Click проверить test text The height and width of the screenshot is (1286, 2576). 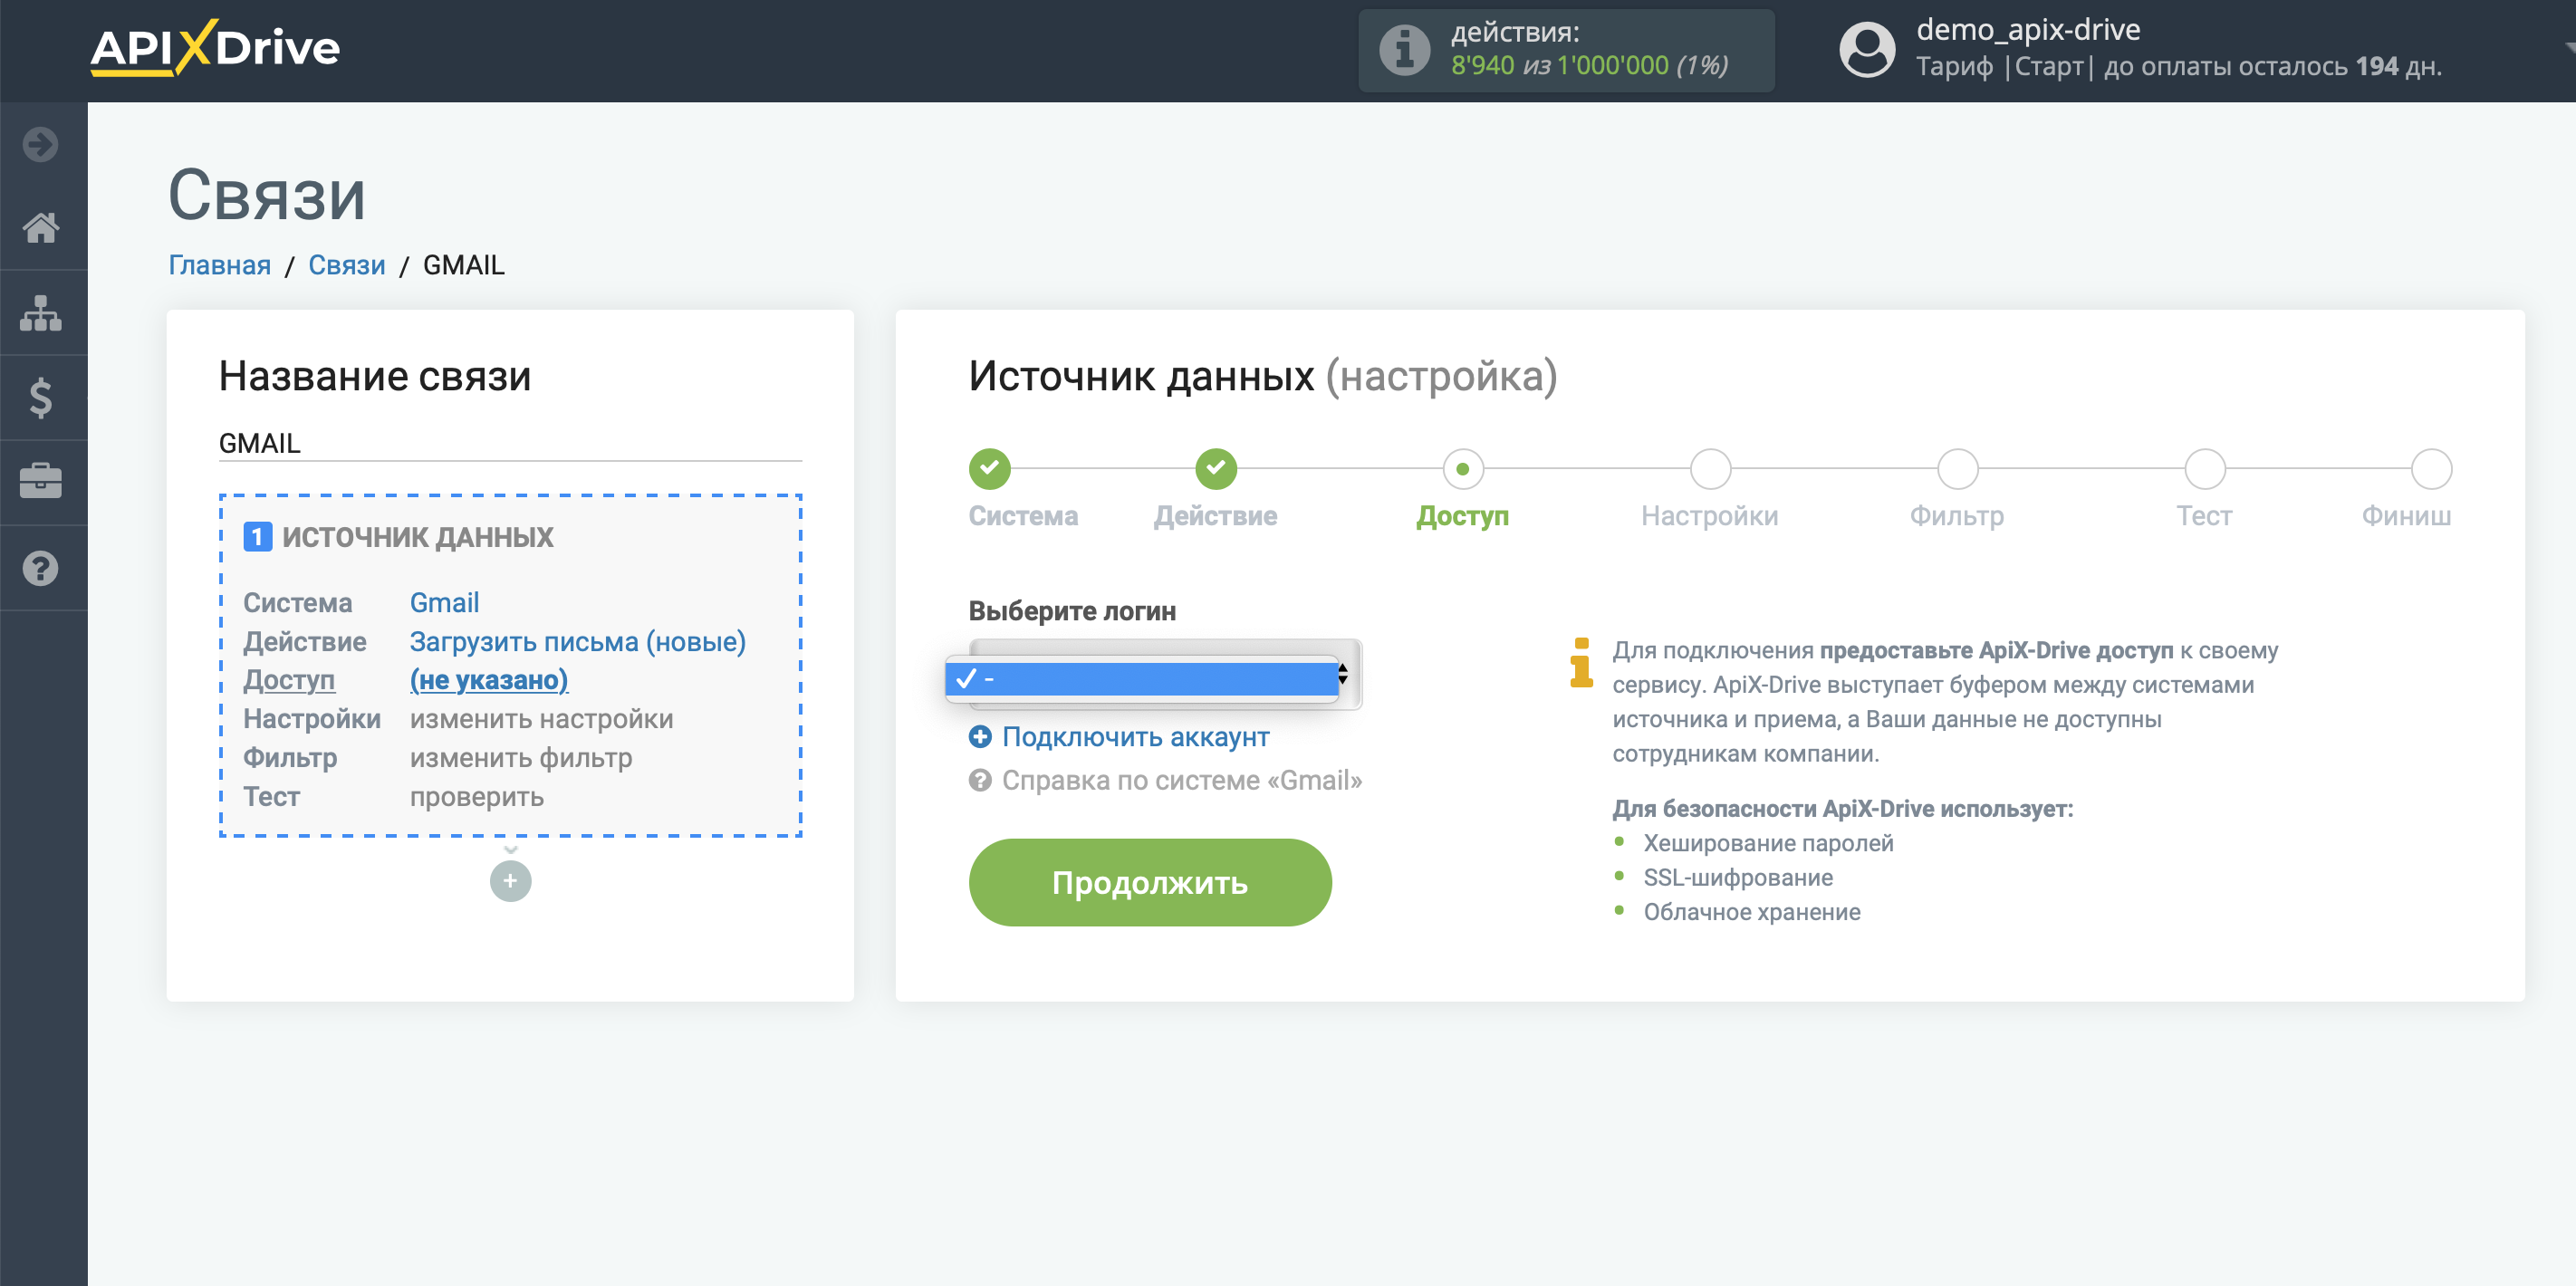476,796
